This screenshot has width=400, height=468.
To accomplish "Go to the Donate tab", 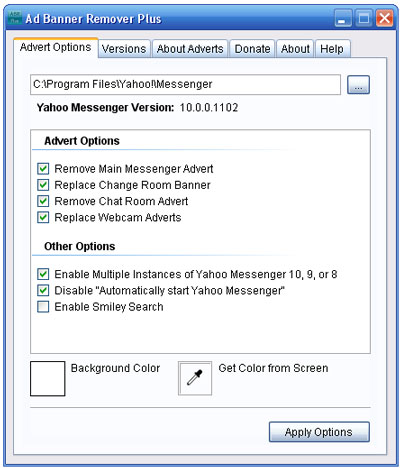I will [252, 49].
